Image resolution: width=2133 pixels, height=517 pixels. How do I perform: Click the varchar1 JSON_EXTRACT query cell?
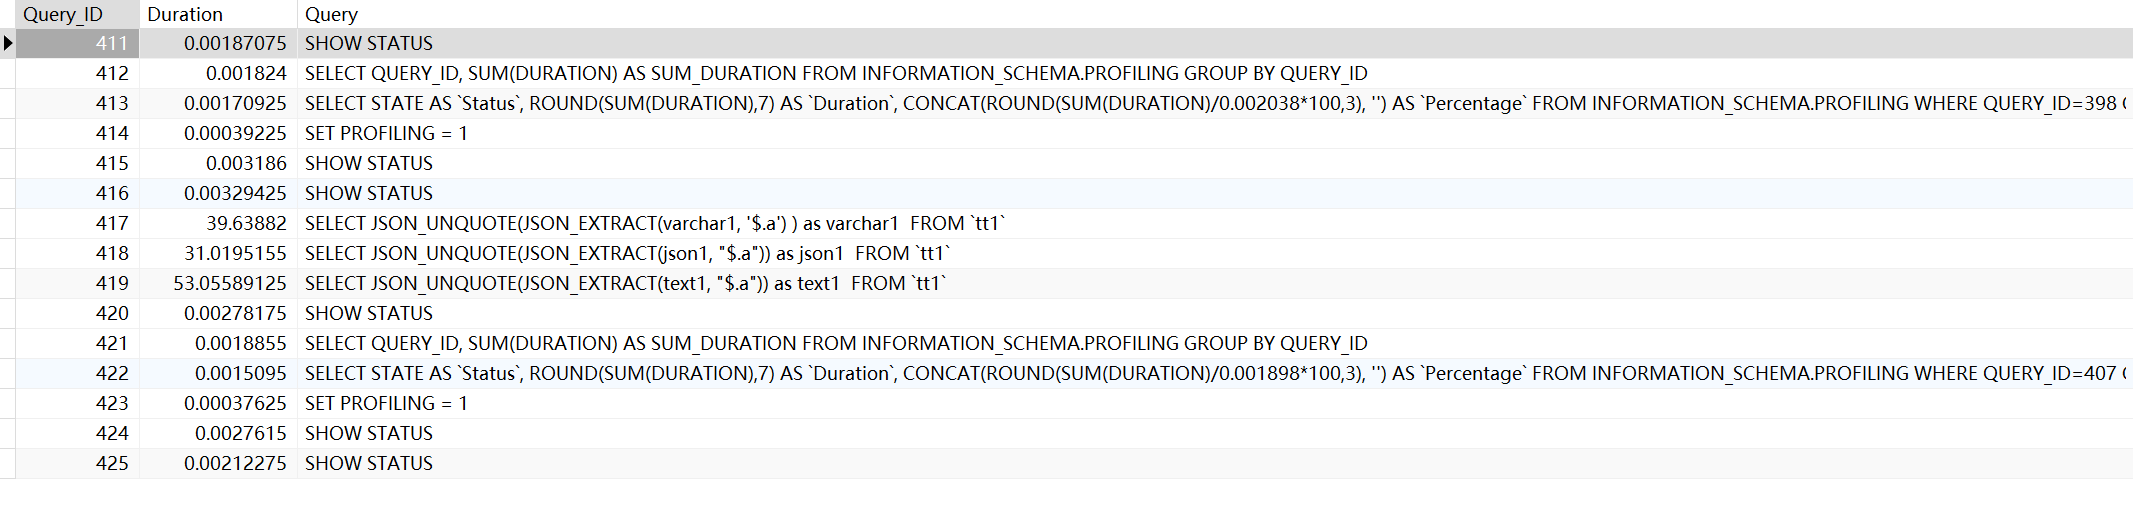click(654, 223)
